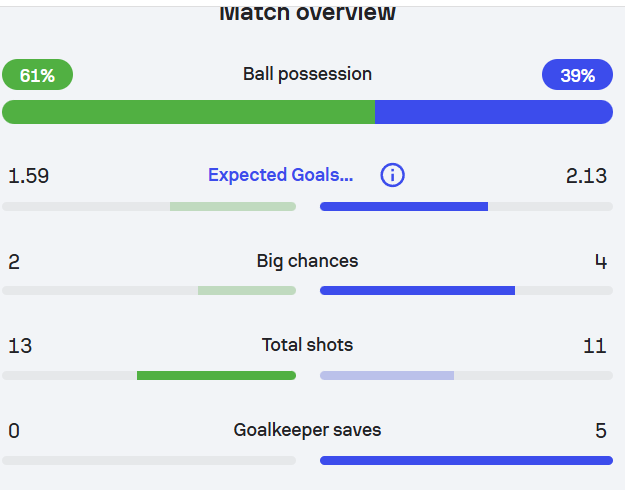This screenshot has height=490, width=625.
Task: Click the 39% possession badge
Action: click(x=577, y=75)
